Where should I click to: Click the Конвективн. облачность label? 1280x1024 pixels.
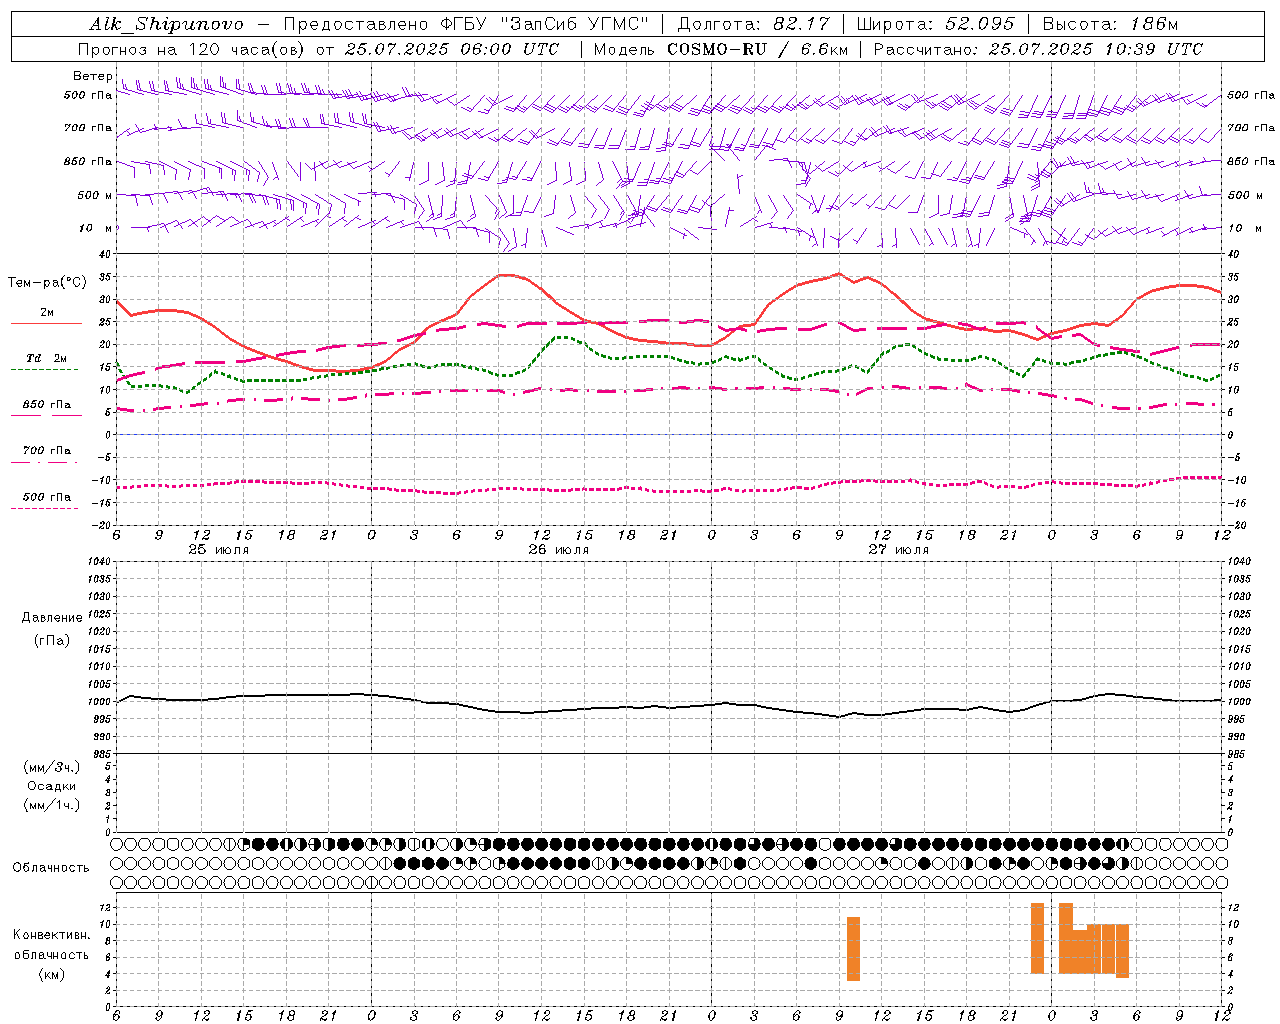(x=51, y=944)
